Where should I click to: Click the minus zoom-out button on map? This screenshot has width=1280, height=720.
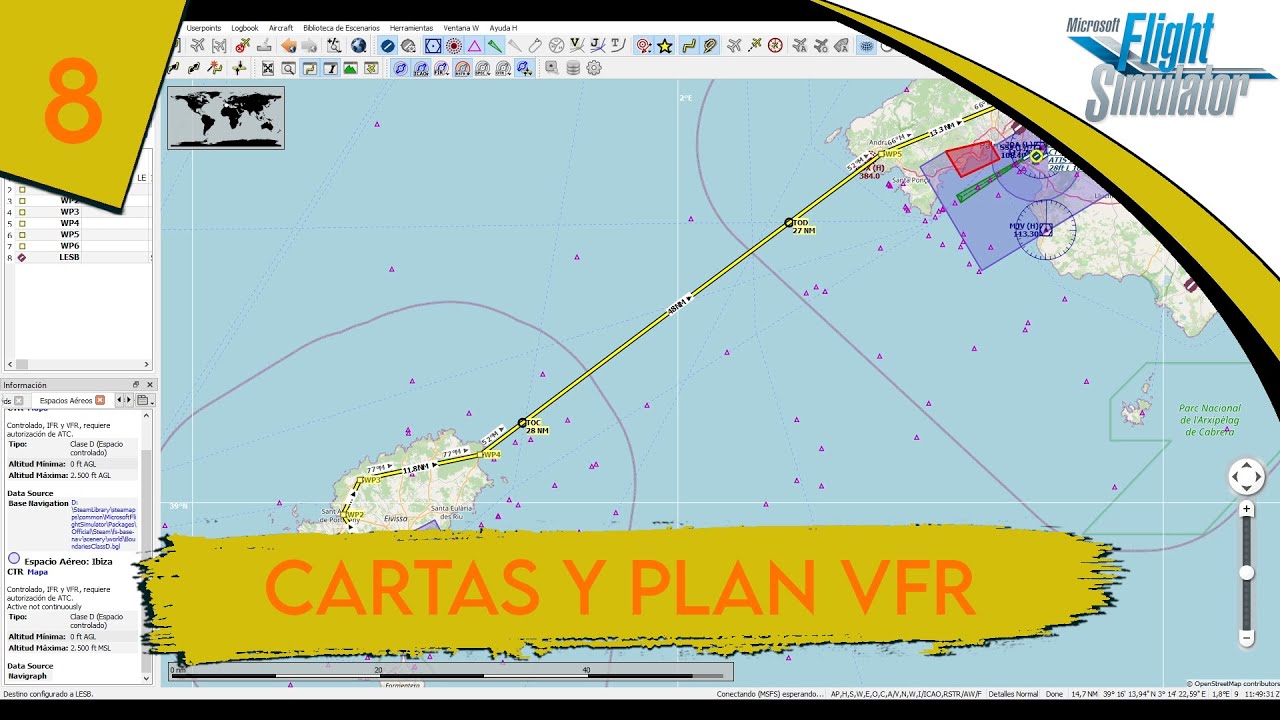coord(1246,637)
